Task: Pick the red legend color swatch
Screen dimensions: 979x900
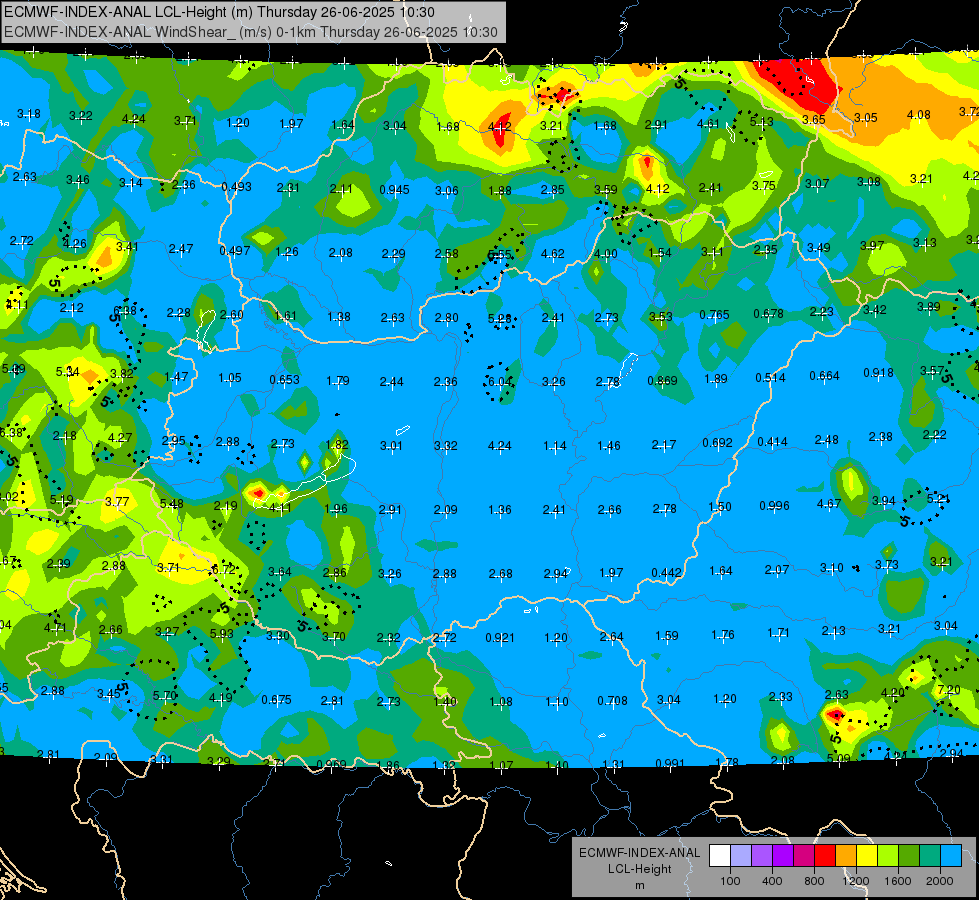Action: tap(825, 856)
